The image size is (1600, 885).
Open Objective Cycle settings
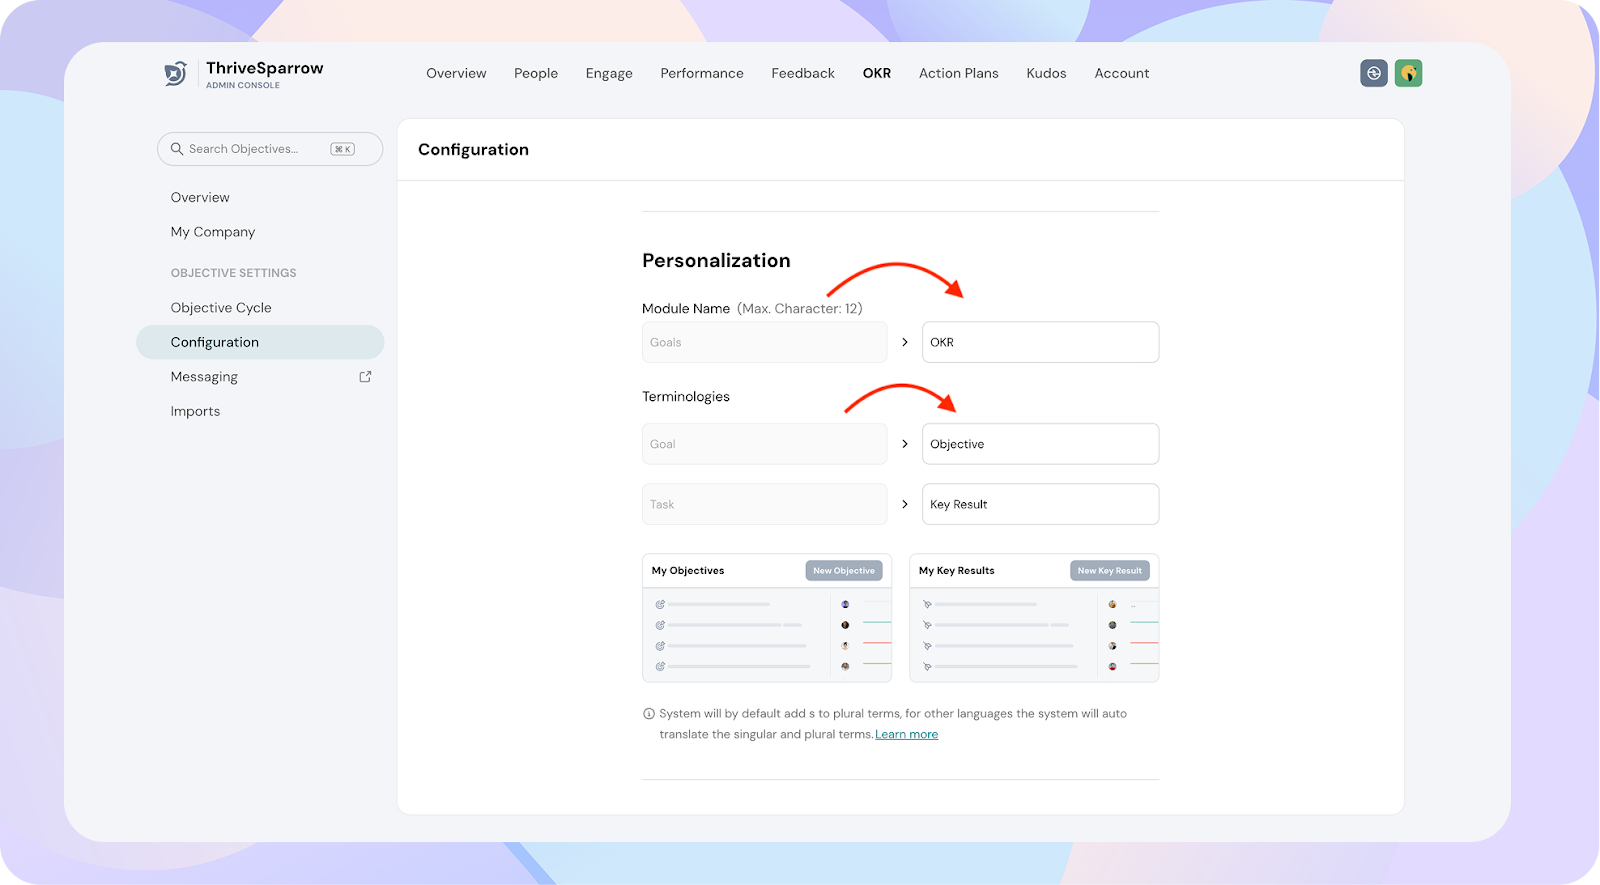pos(221,308)
